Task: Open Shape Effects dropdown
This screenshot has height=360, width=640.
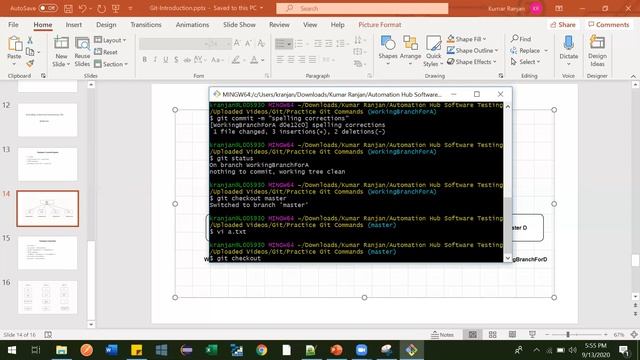Action: click(x=471, y=62)
